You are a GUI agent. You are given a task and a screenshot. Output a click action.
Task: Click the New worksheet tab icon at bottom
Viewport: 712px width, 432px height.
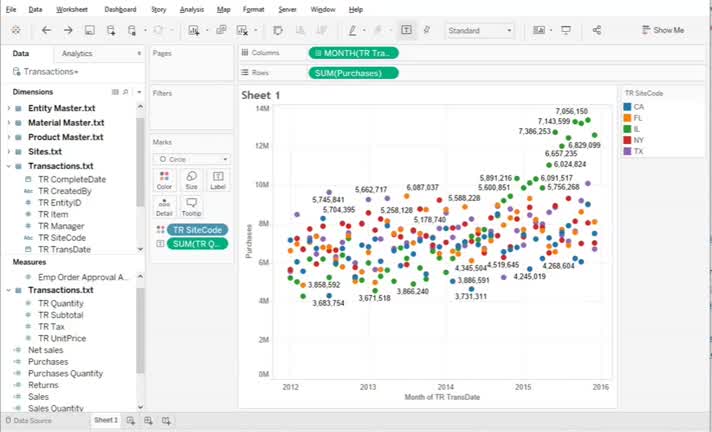coord(131,421)
